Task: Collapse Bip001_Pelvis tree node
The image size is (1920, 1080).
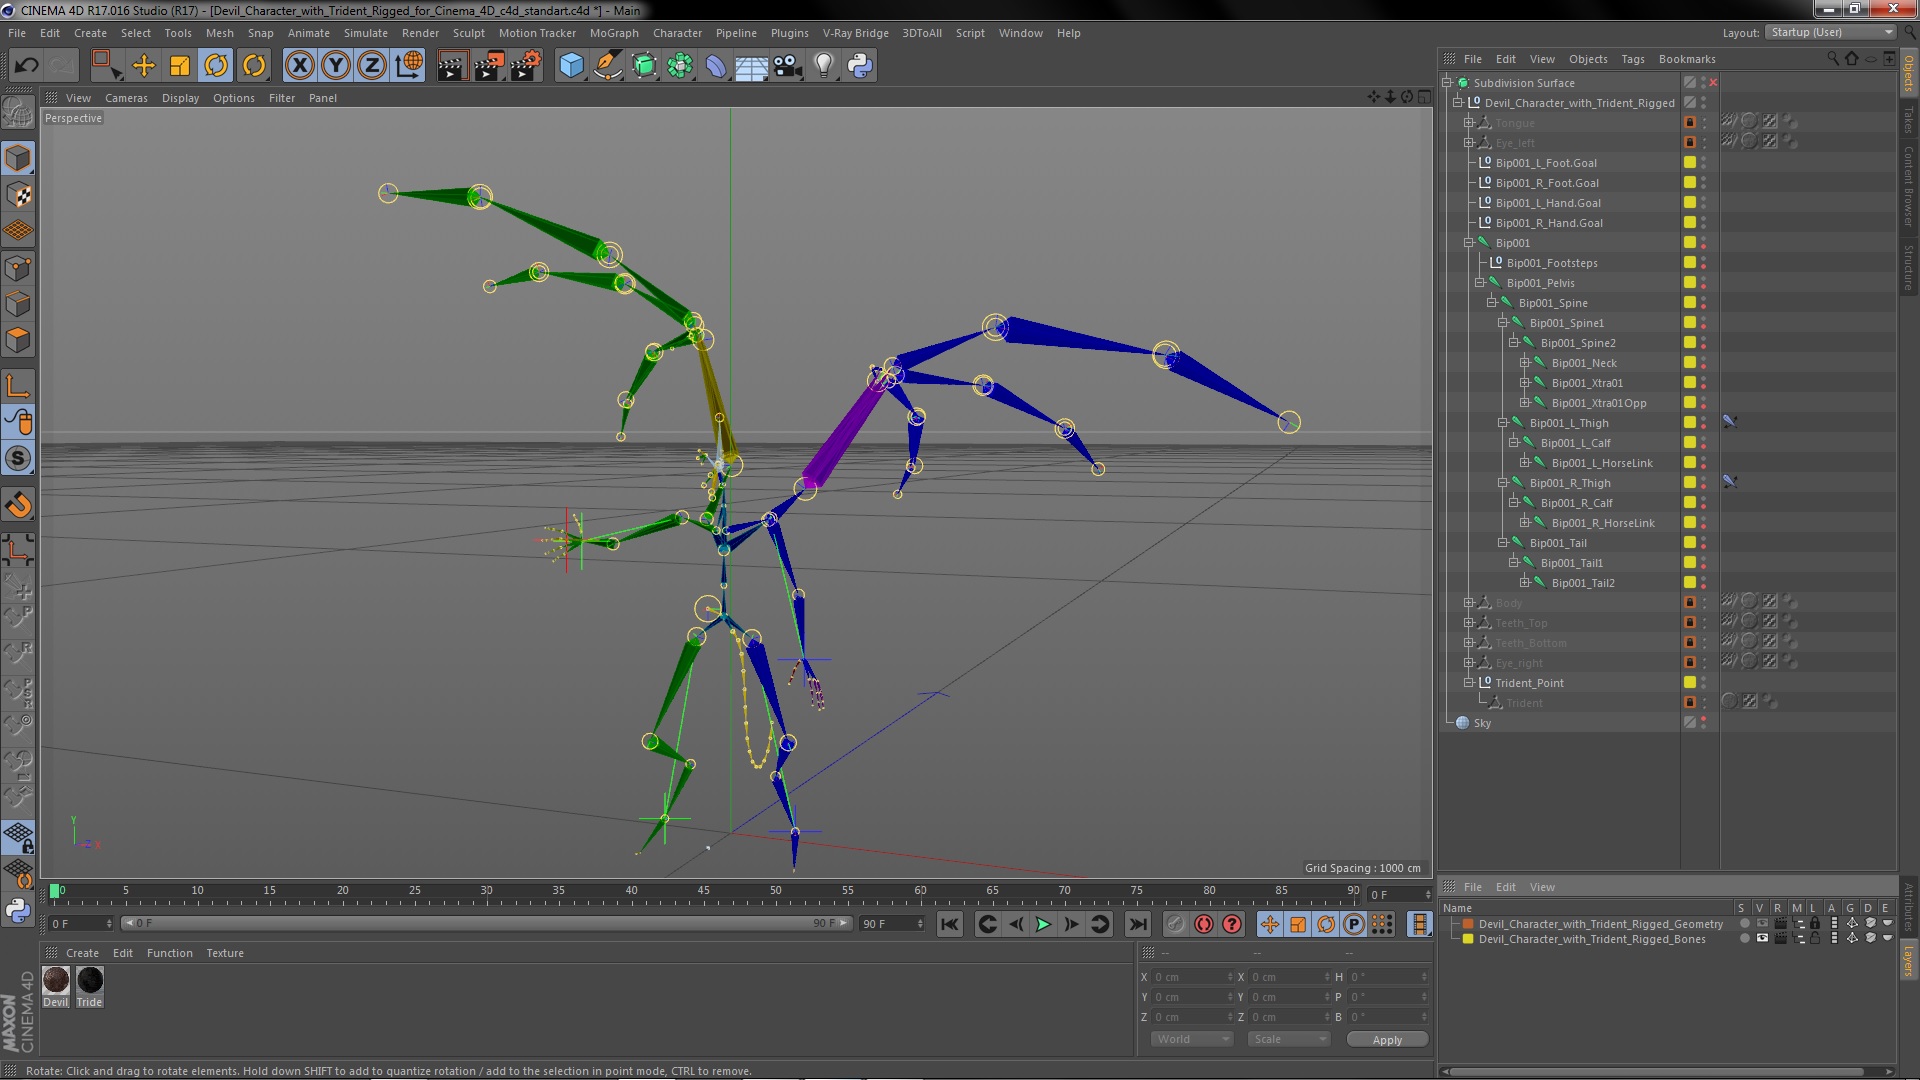Action: point(1480,283)
